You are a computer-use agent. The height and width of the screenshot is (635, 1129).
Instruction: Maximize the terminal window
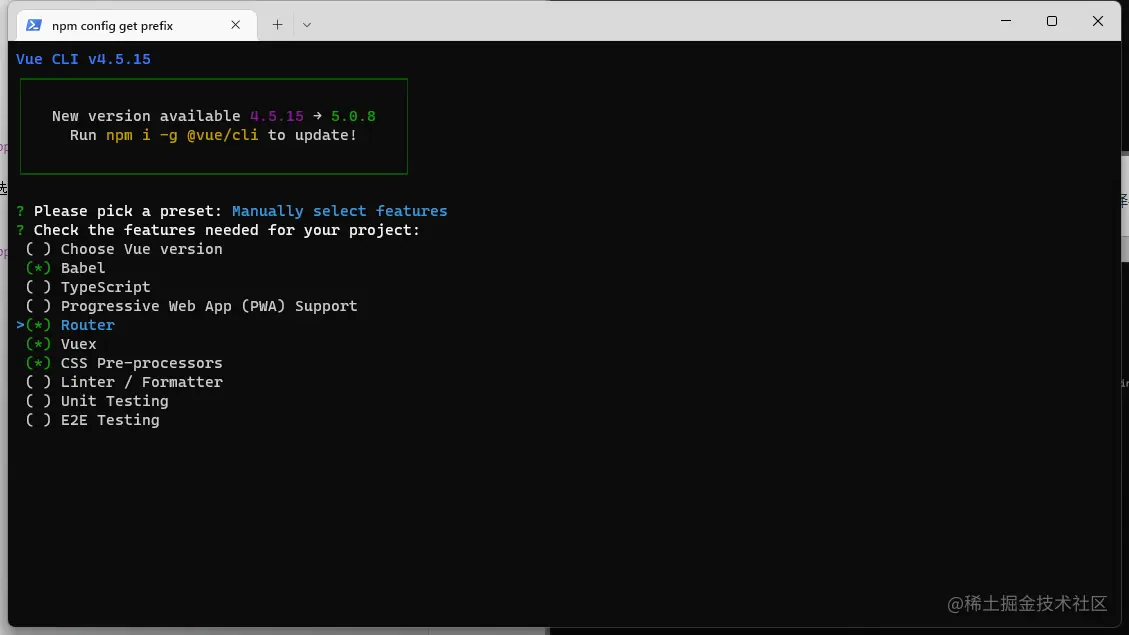click(x=1052, y=21)
